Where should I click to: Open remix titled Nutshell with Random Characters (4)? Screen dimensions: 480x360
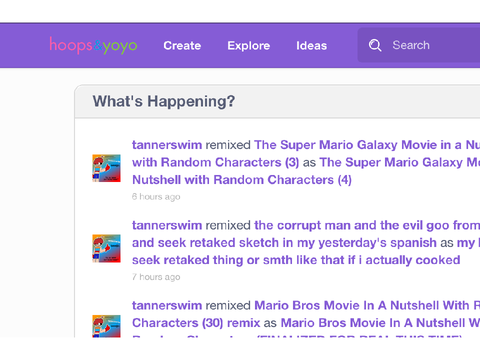point(242,180)
